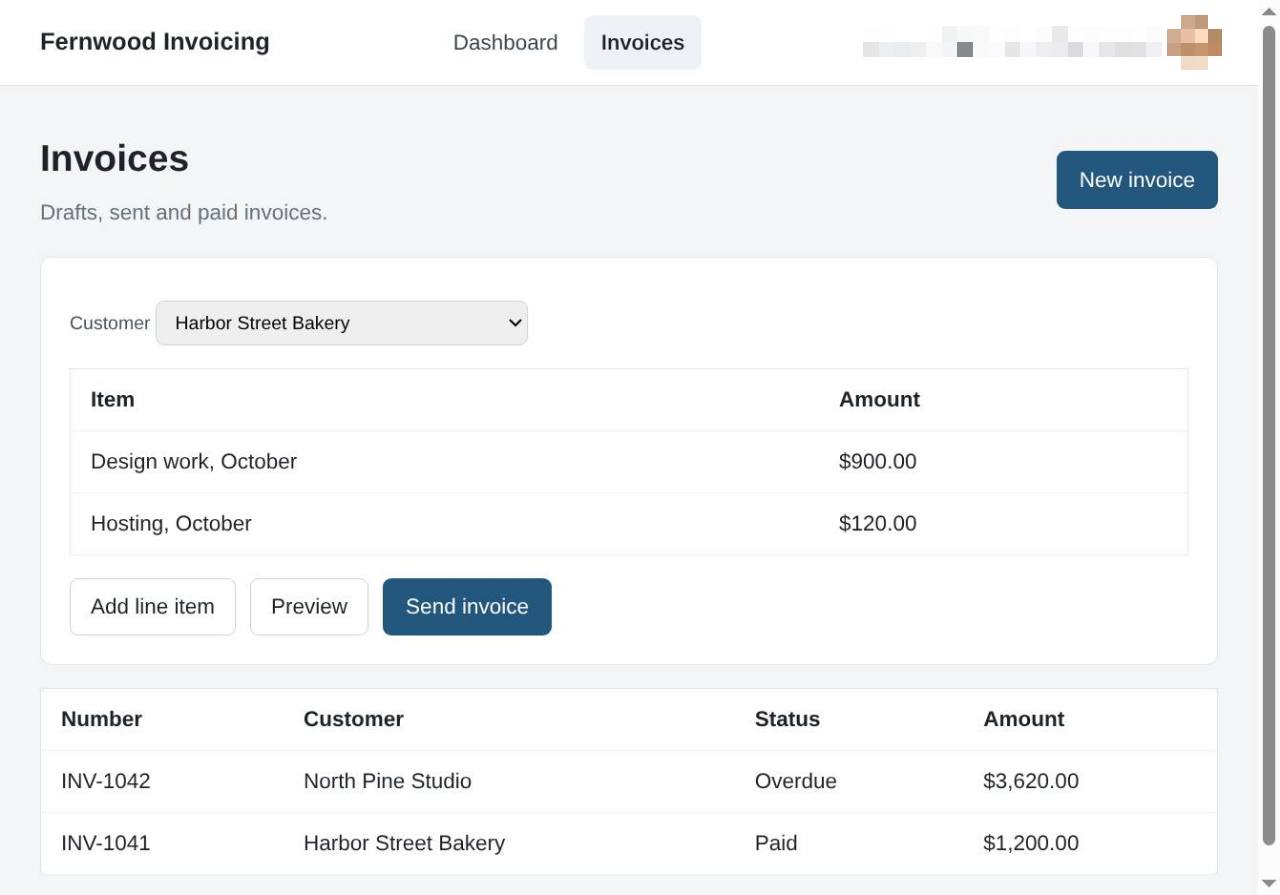Open invoice INV-1042 row
The height and width of the screenshot is (895, 1280).
629,781
